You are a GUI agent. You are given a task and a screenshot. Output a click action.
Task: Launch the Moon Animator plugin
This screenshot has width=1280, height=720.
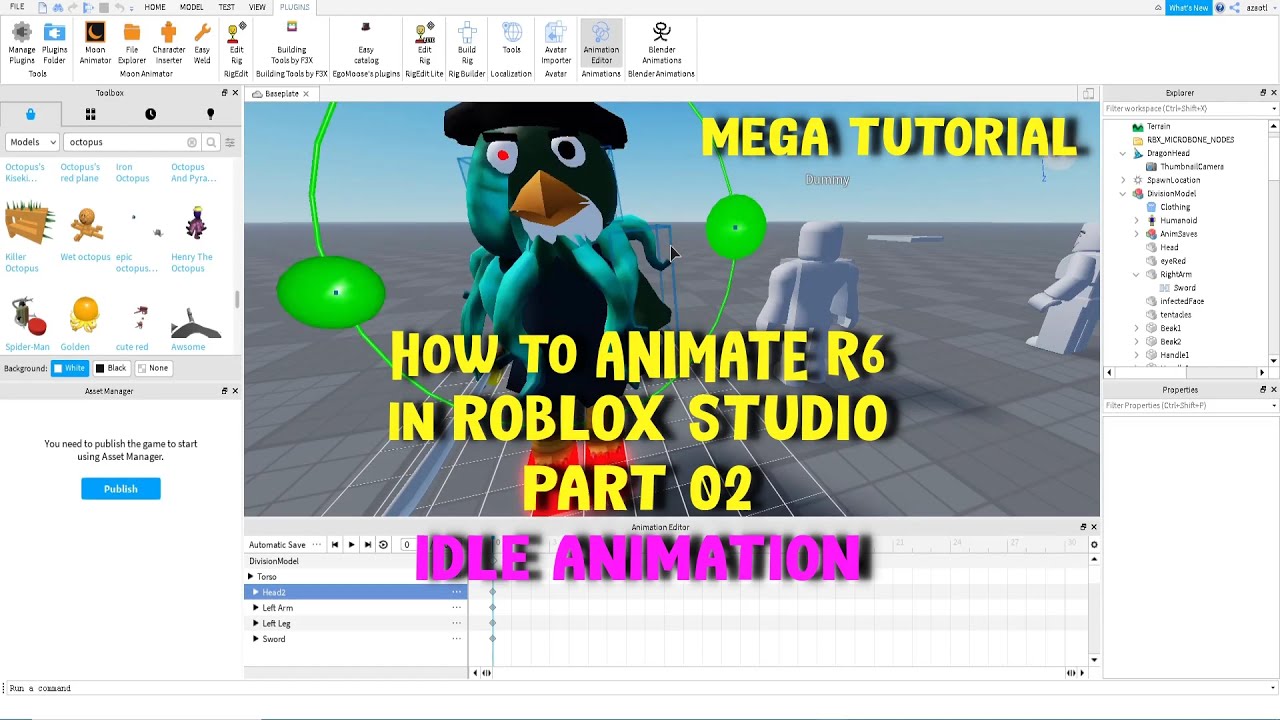pyautogui.click(x=95, y=43)
